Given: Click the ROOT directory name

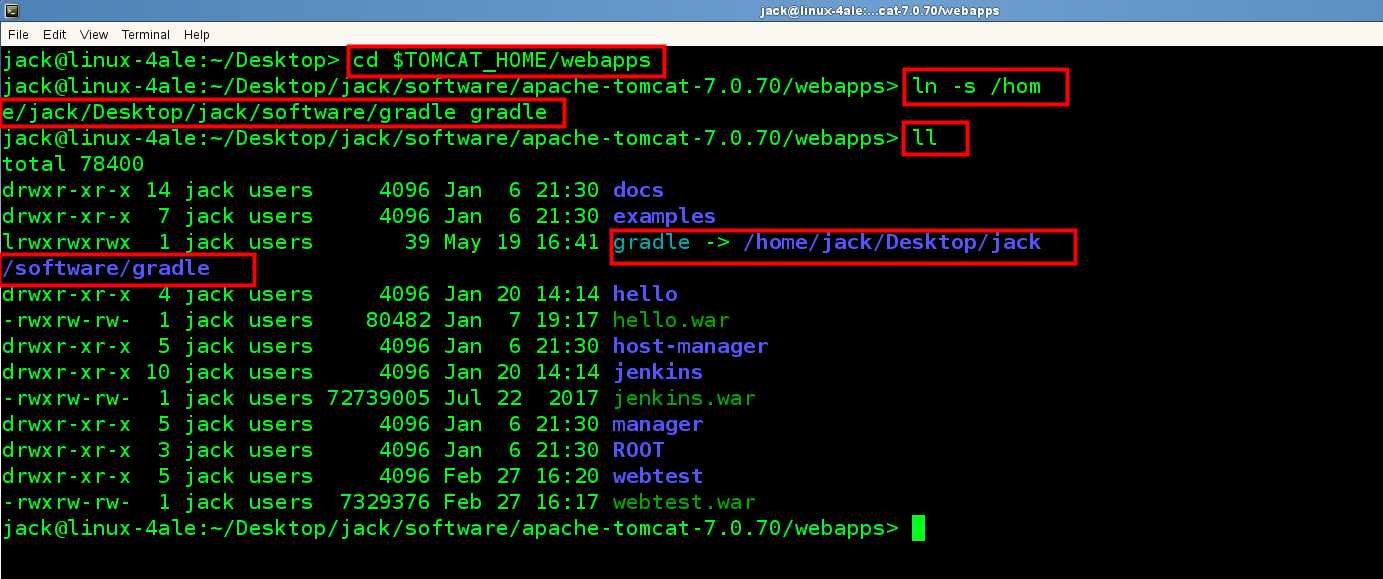Looking at the screenshot, I should pyautogui.click(x=638, y=450).
